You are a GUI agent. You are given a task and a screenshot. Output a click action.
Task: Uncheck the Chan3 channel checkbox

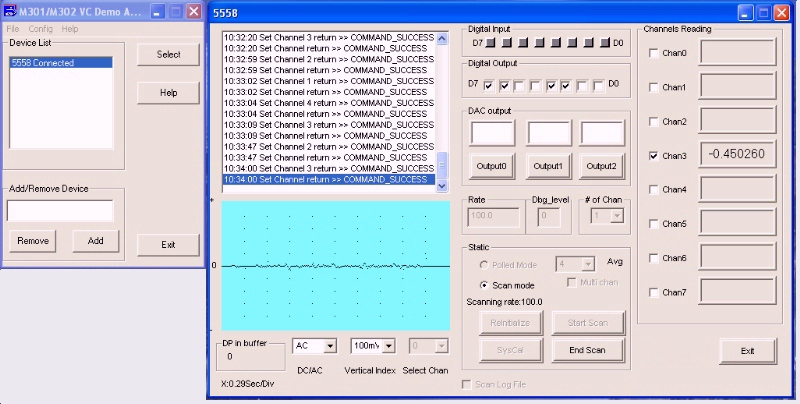pos(654,156)
